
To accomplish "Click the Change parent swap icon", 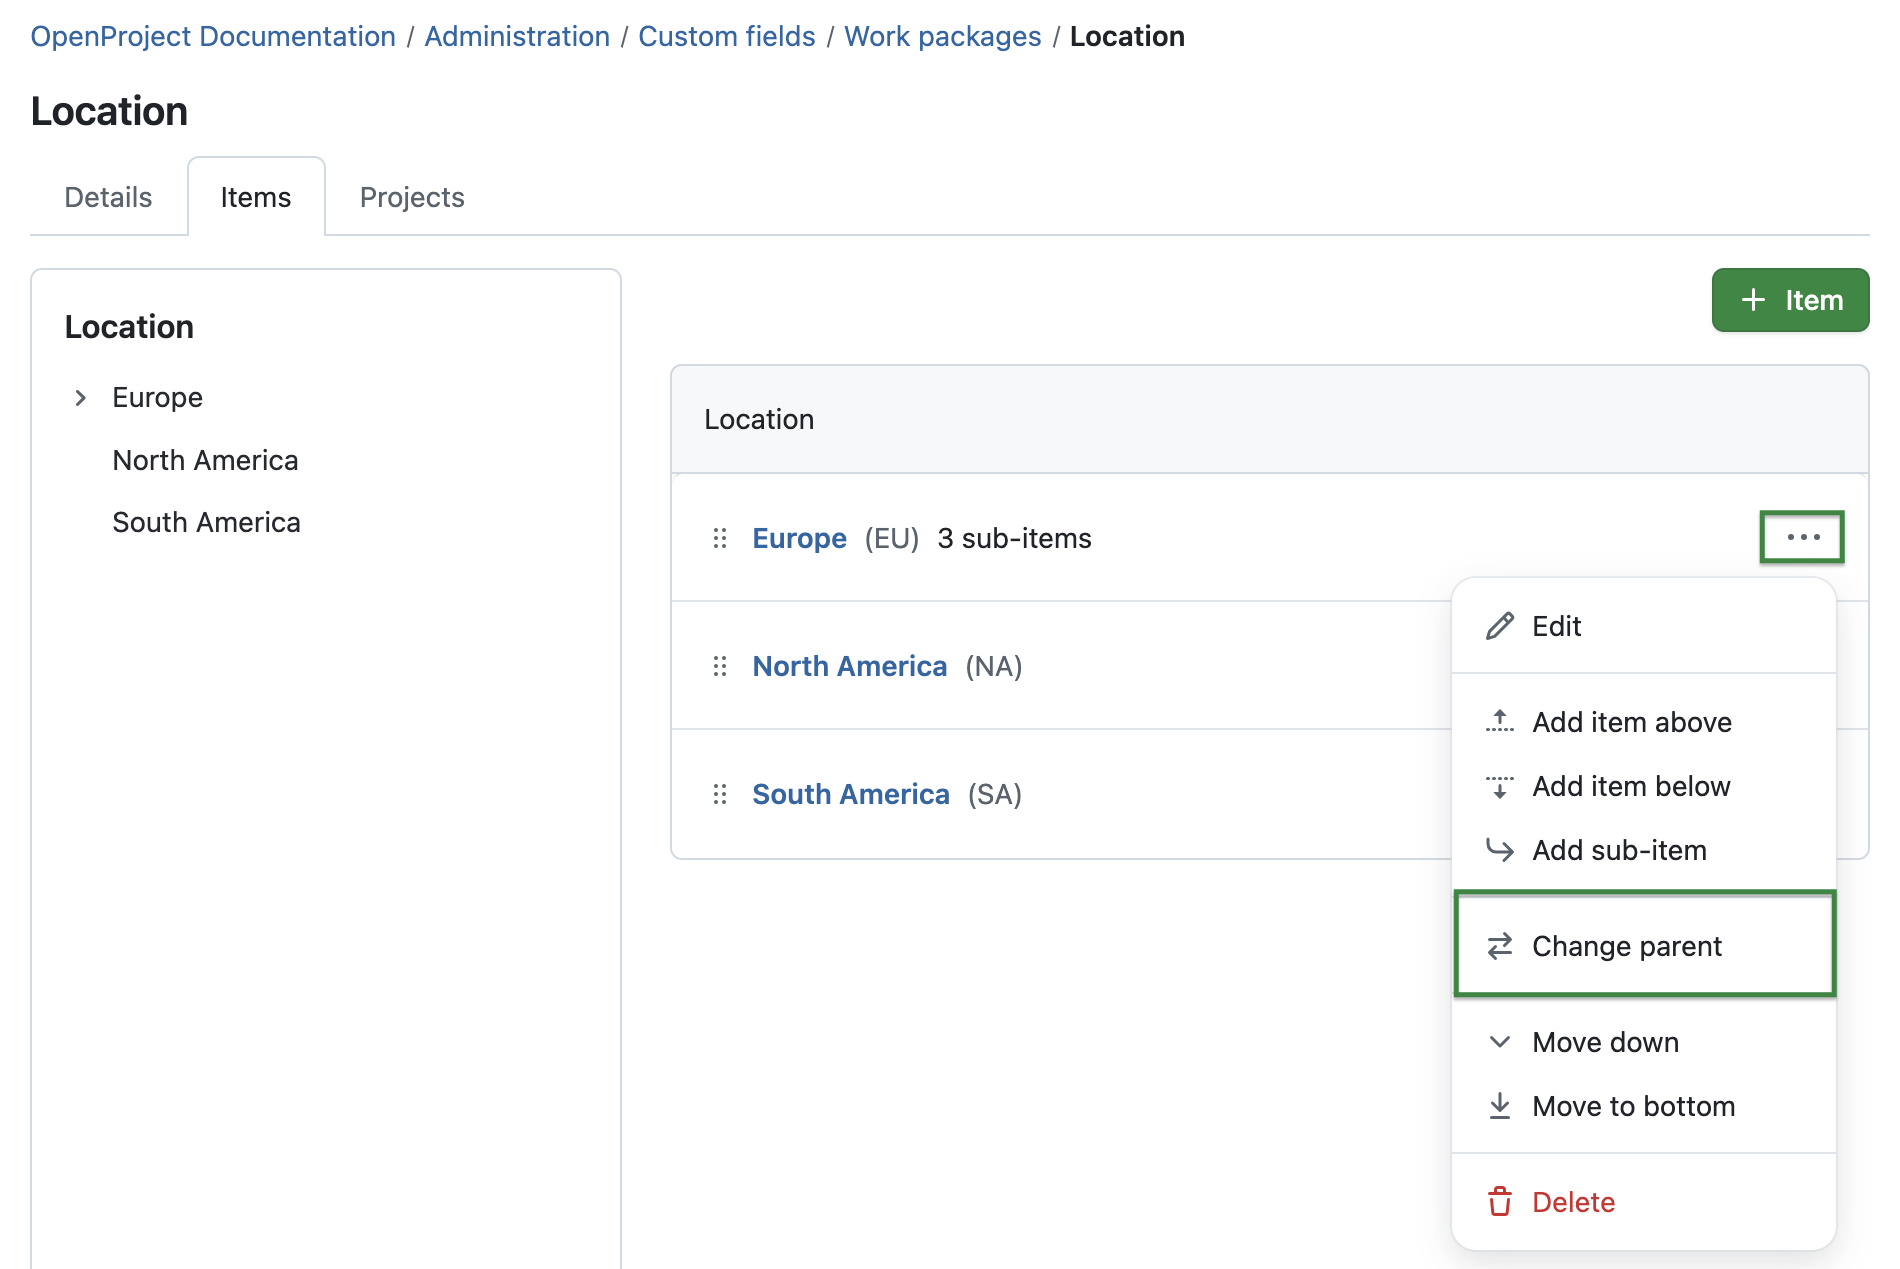I will pyautogui.click(x=1499, y=945).
